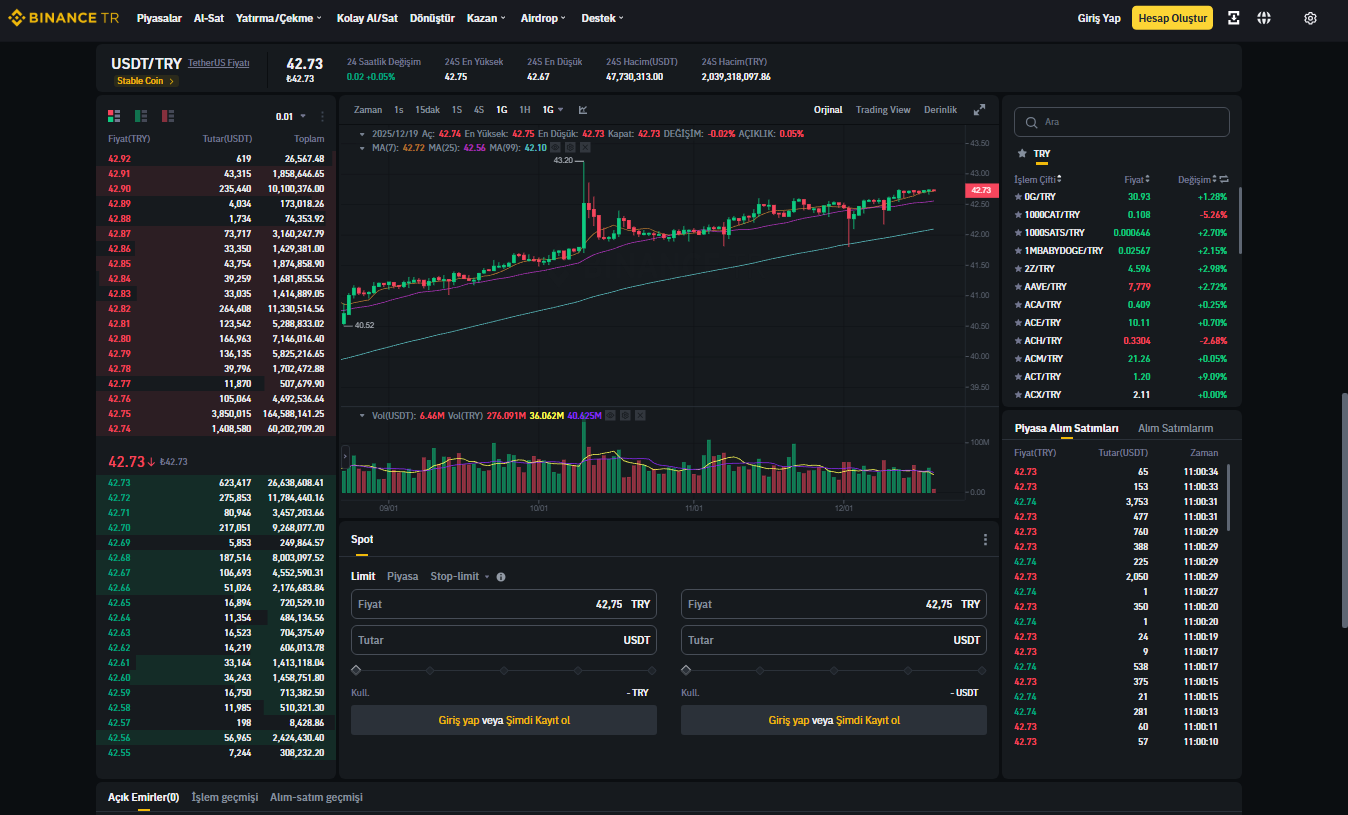Click the search magnifier icon in pair list
Screen dimensions: 1348x815
[1032, 122]
